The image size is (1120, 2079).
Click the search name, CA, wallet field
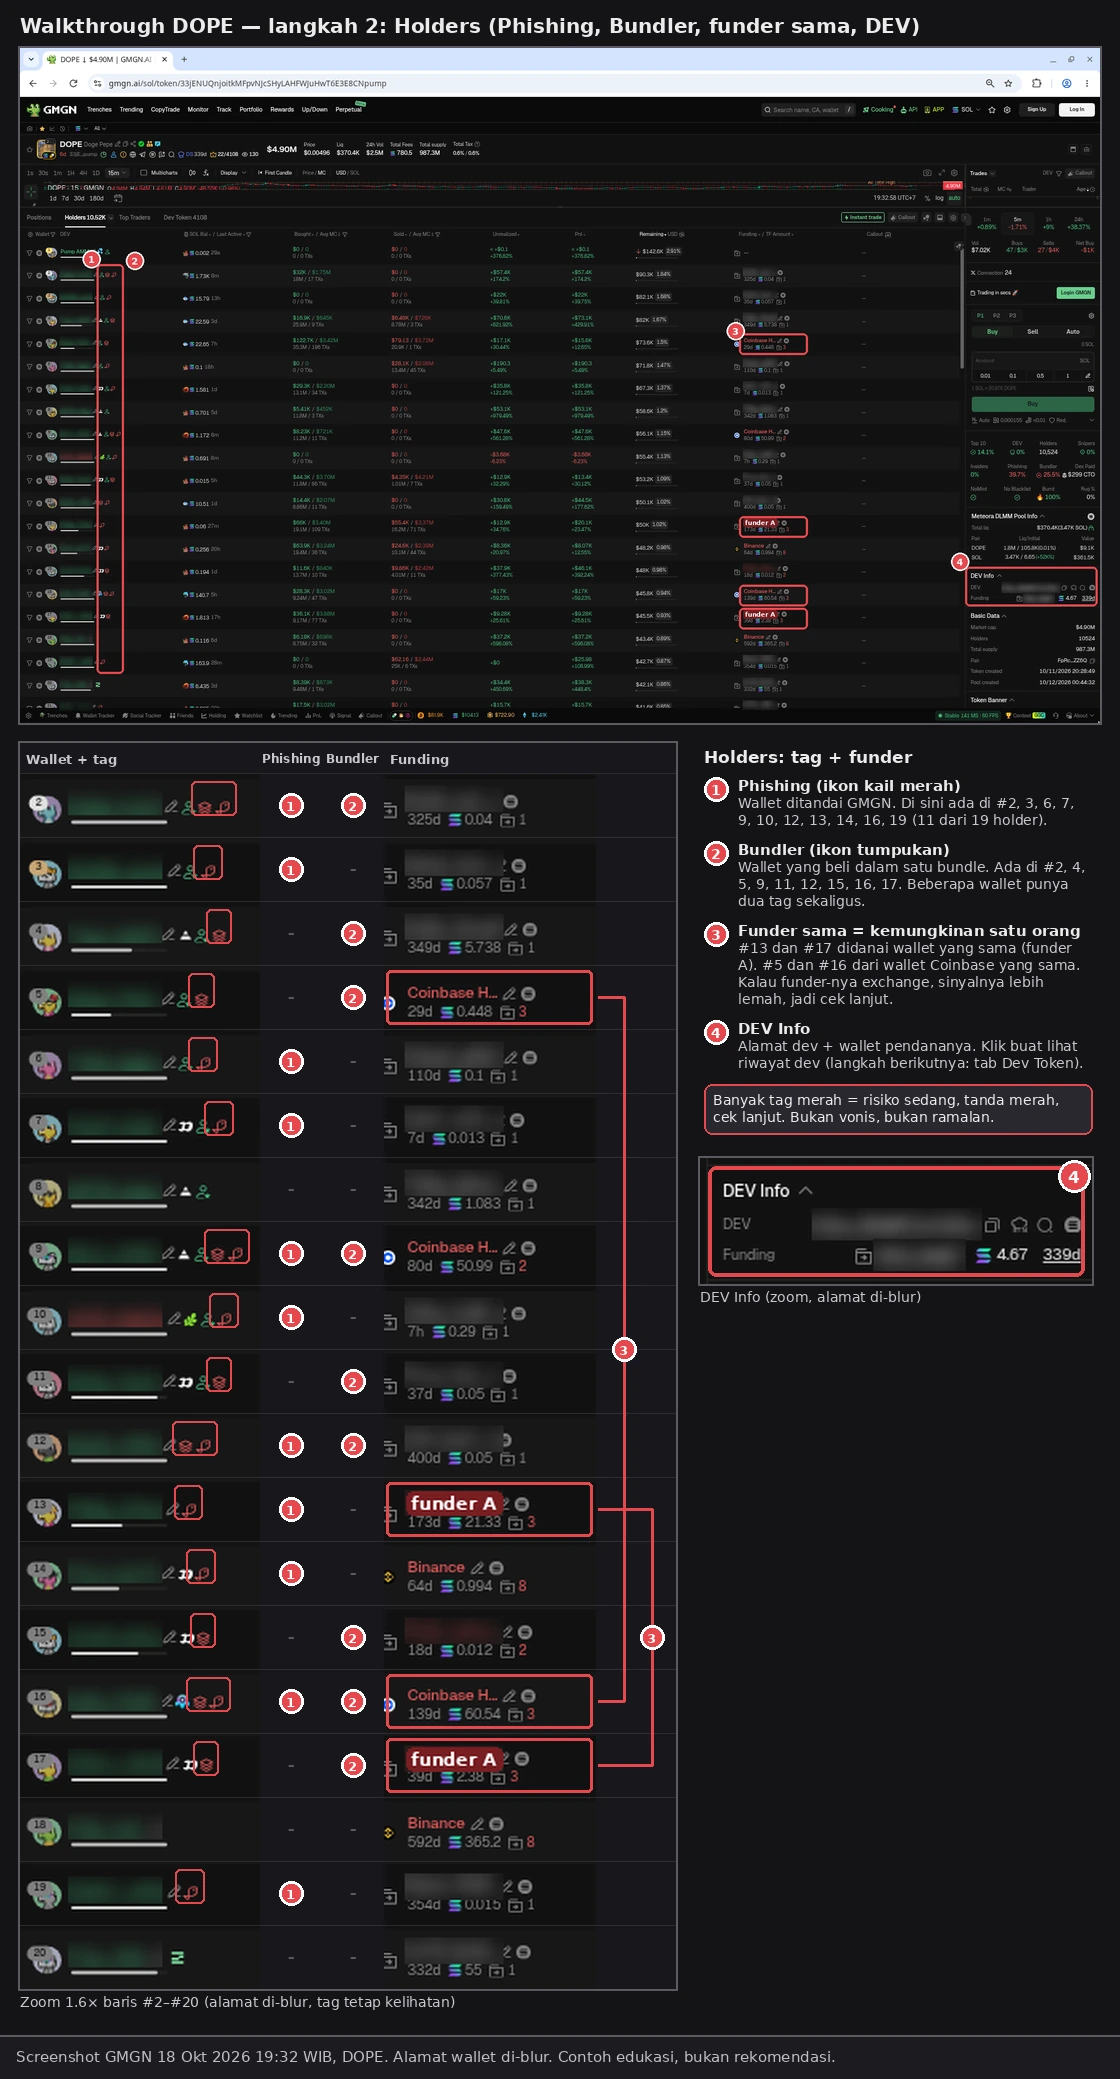pos(808,110)
